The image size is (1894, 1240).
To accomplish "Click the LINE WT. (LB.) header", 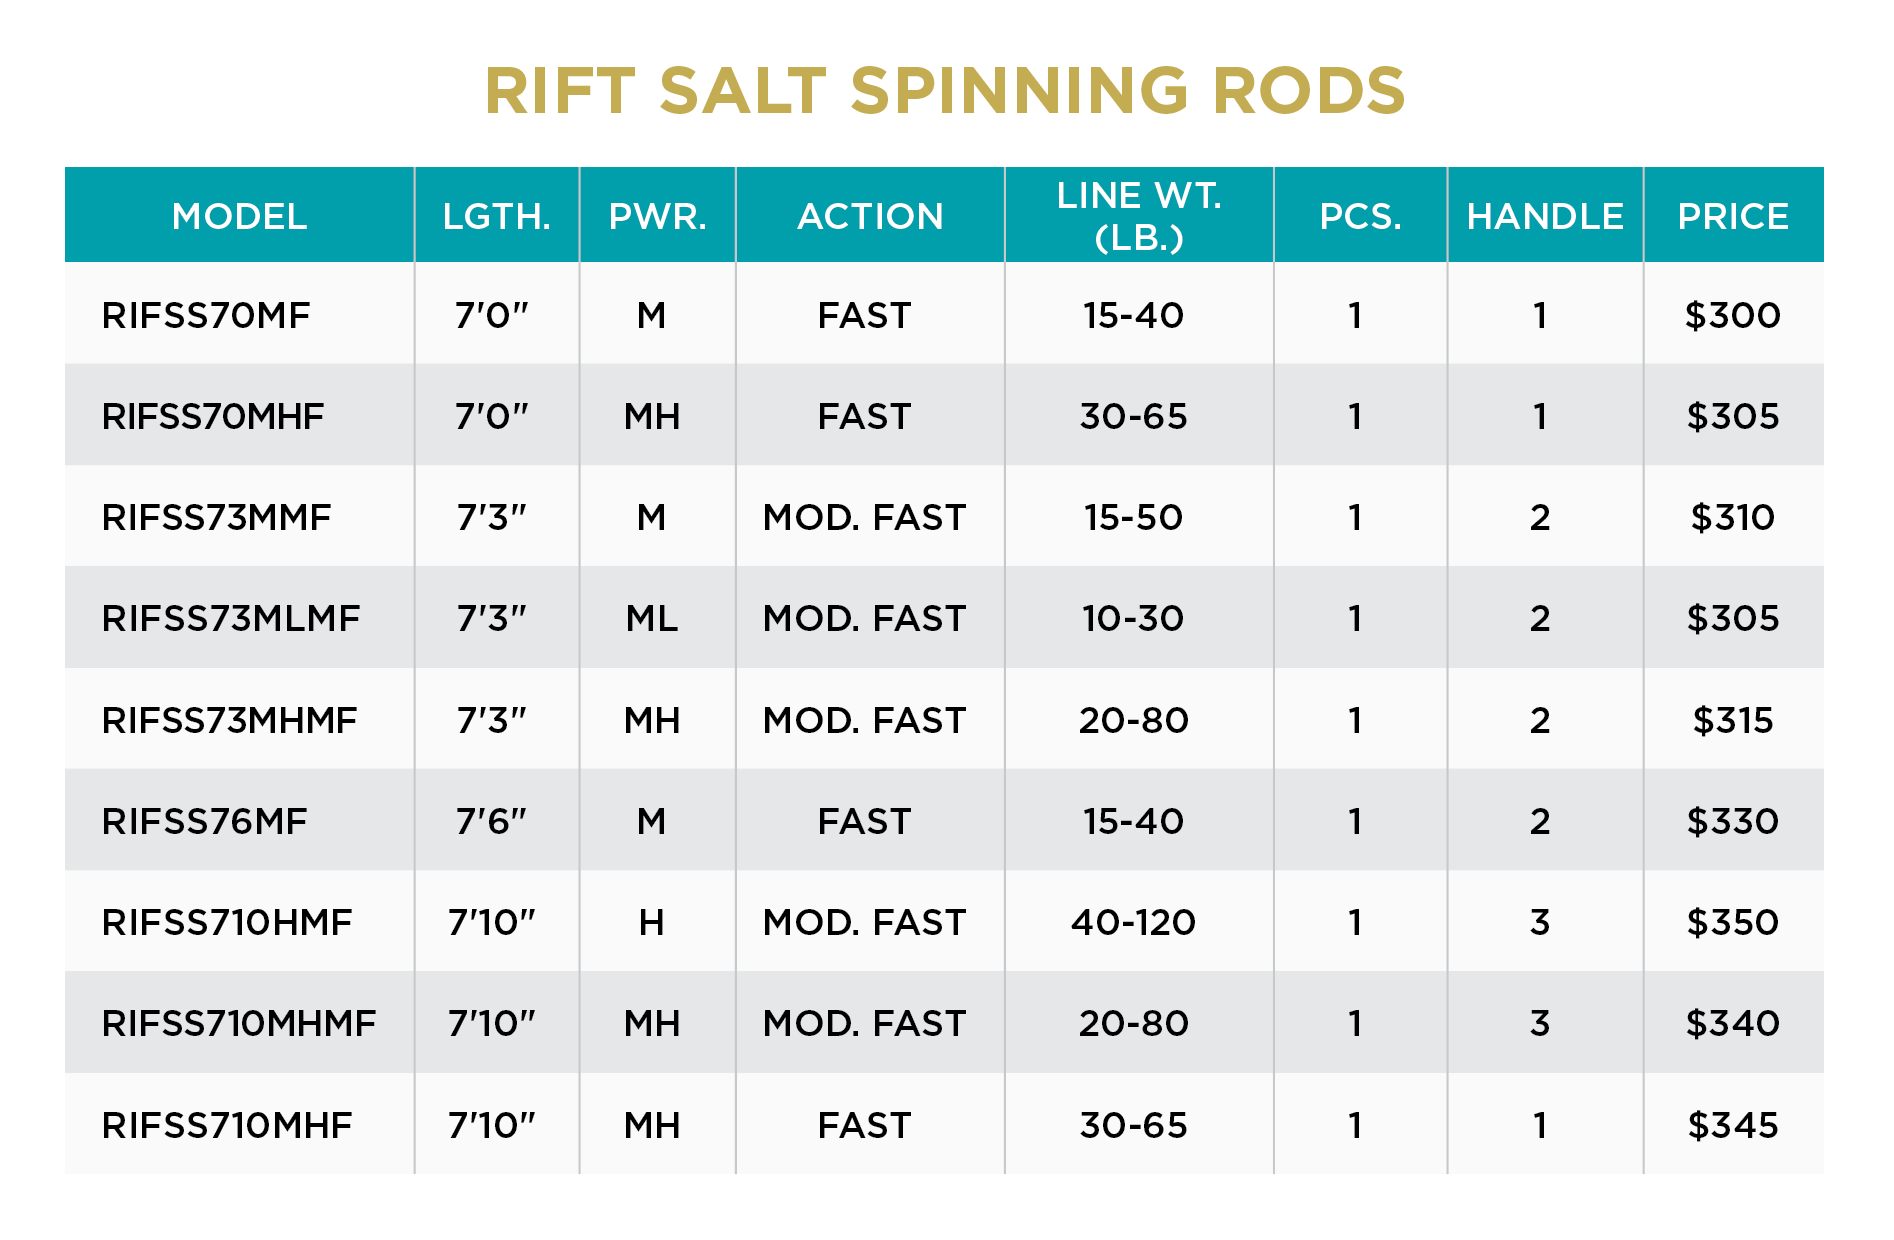I will (x=1139, y=216).
